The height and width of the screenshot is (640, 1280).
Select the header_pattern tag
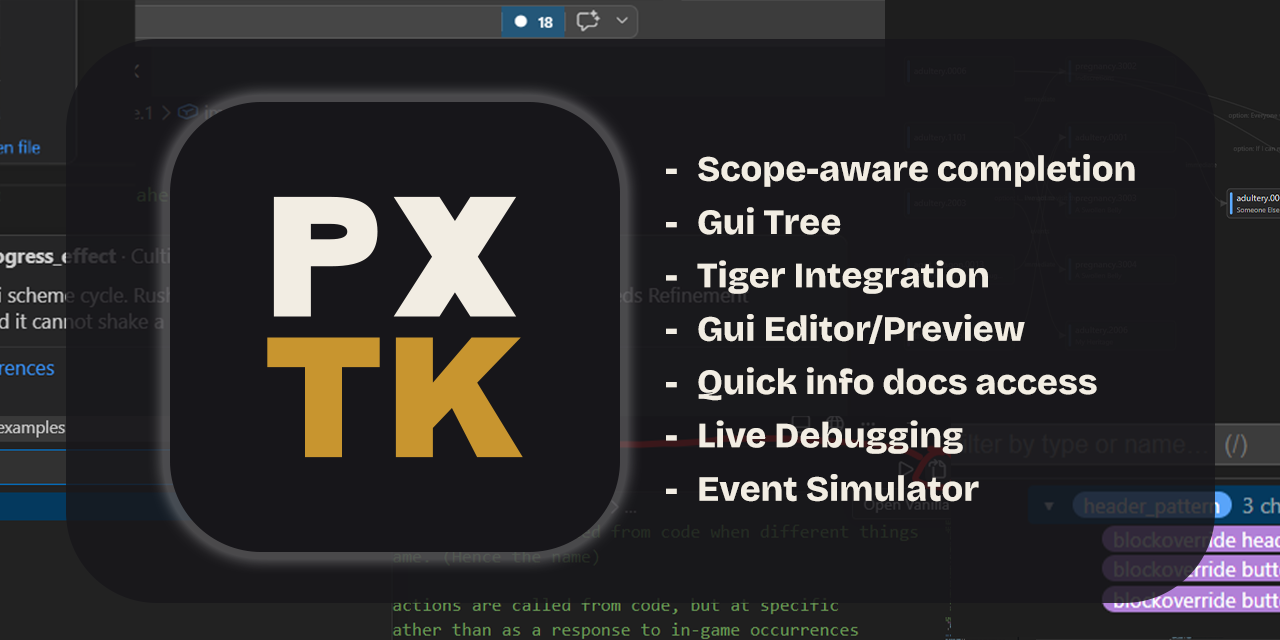pyautogui.click(x=1150, y=507)
